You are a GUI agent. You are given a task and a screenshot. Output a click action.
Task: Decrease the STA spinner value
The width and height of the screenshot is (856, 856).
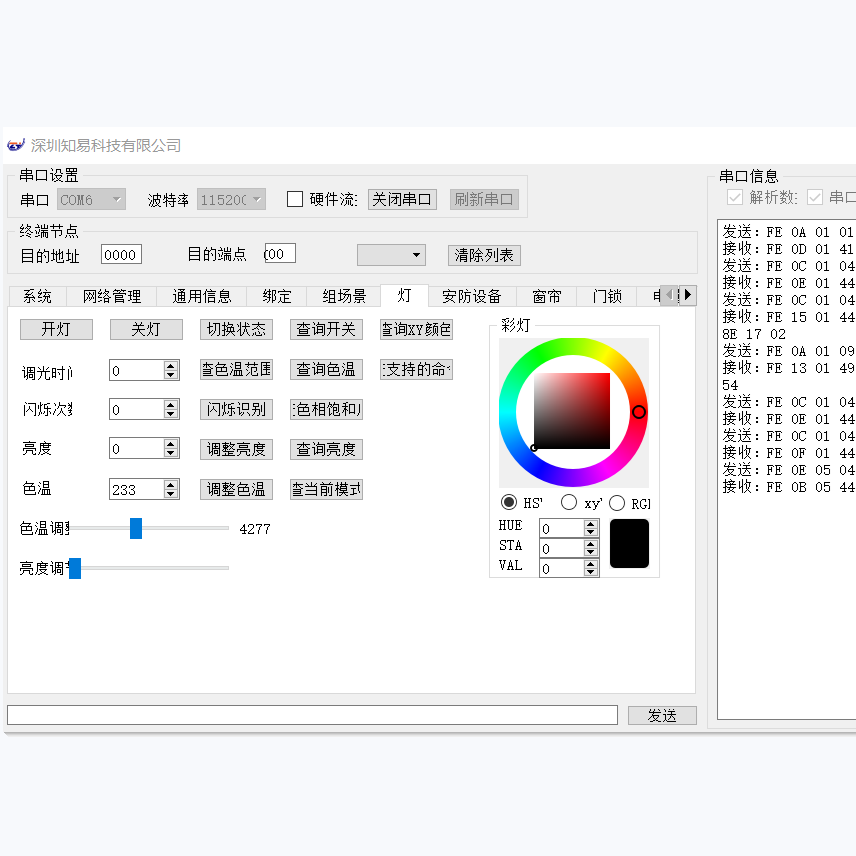[x=590, y=552]
